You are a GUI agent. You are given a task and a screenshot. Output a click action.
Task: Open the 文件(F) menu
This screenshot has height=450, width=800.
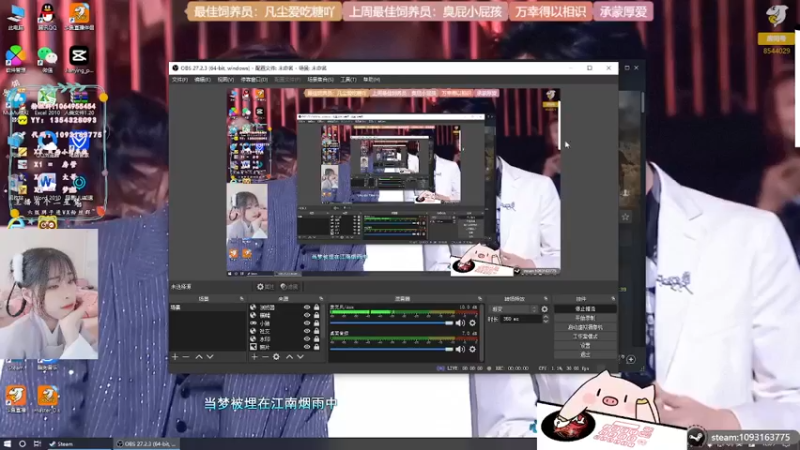(180, 80)
